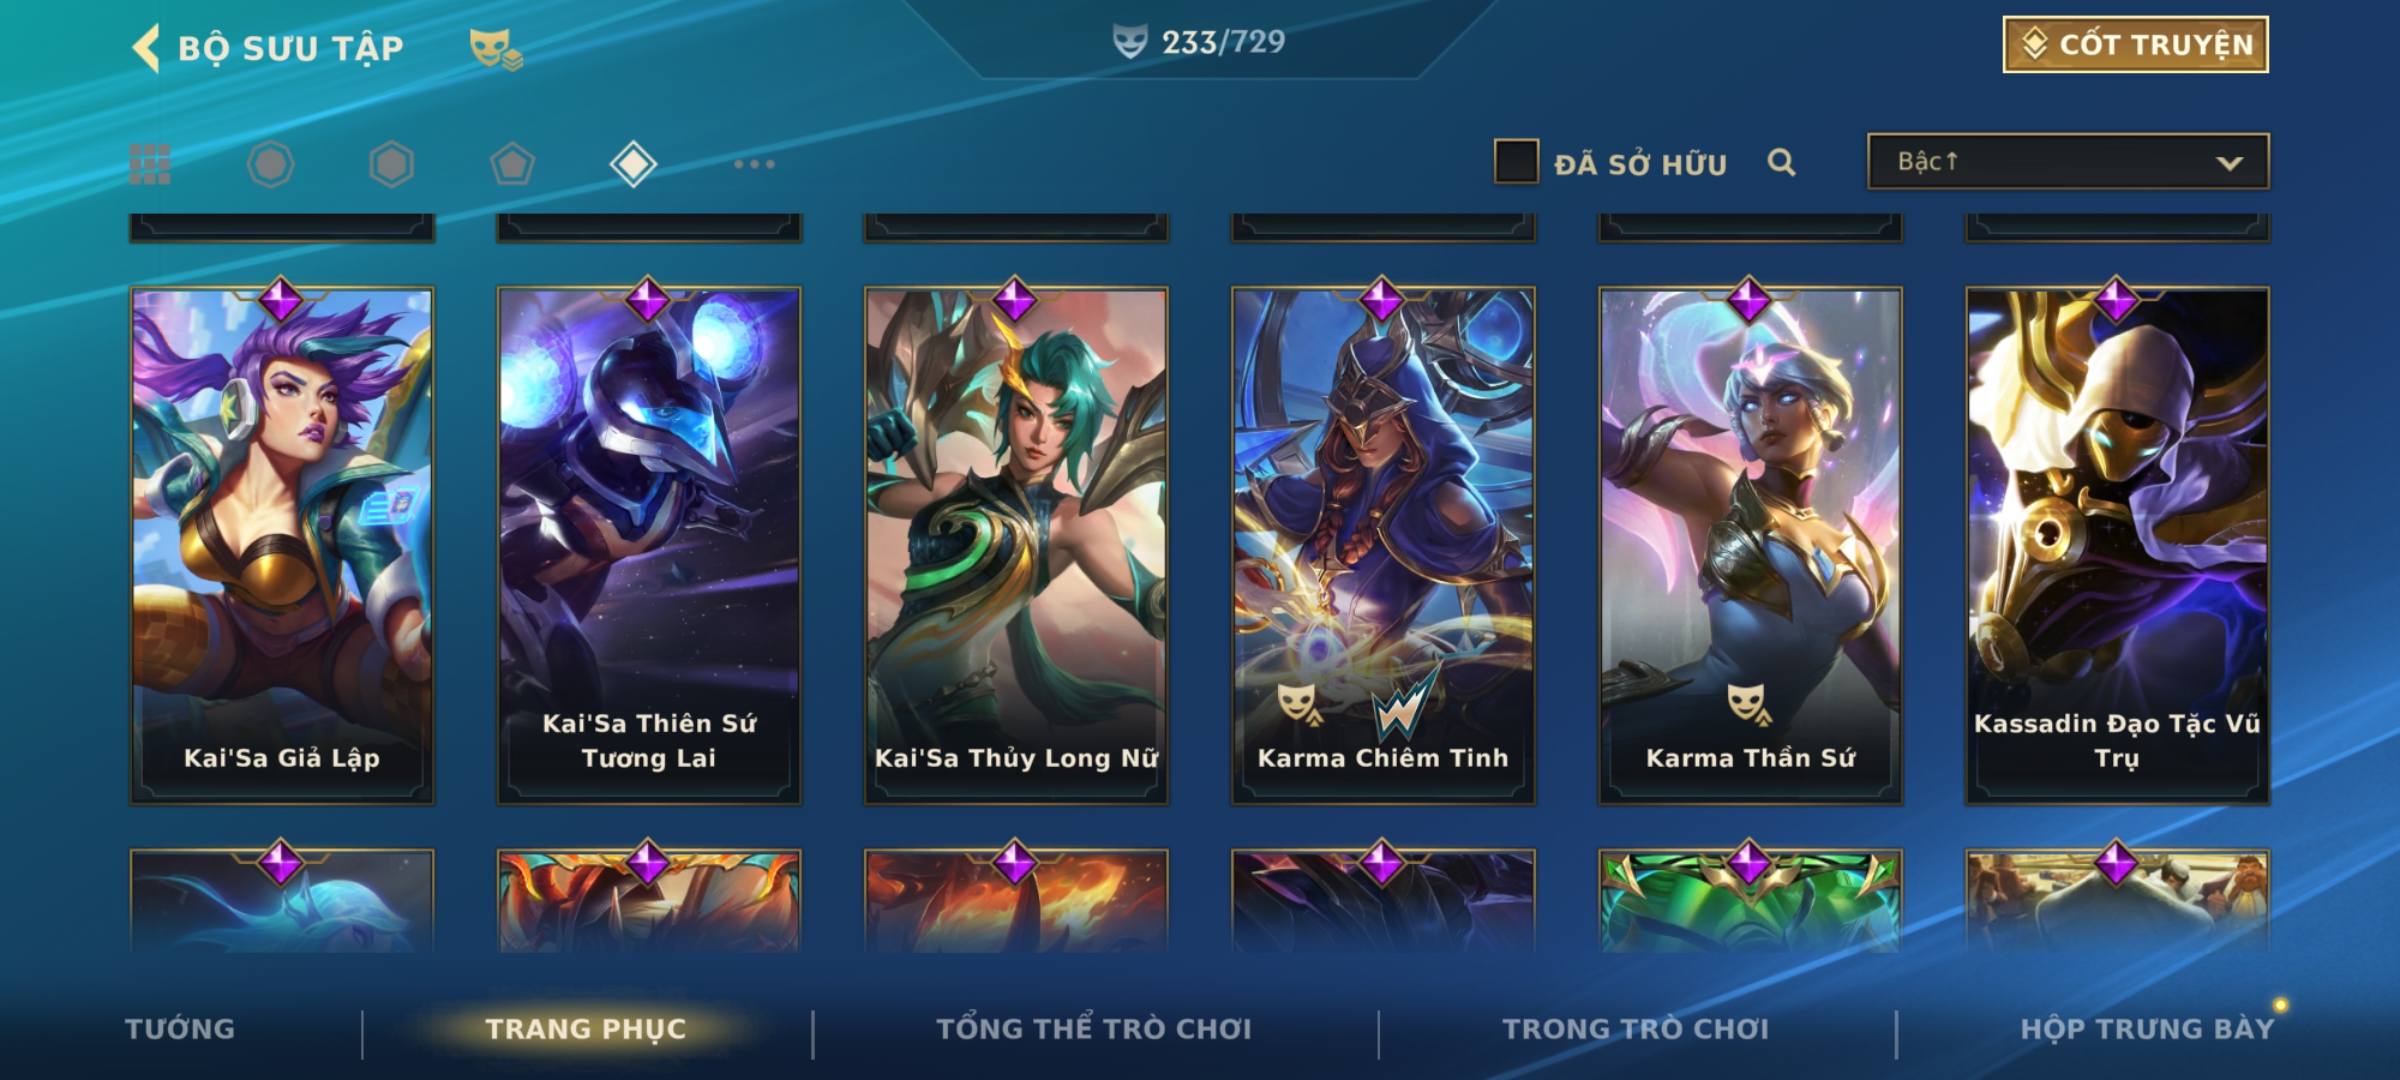Open more filters with three dots

pyautogui.click(x=754, y=164)
